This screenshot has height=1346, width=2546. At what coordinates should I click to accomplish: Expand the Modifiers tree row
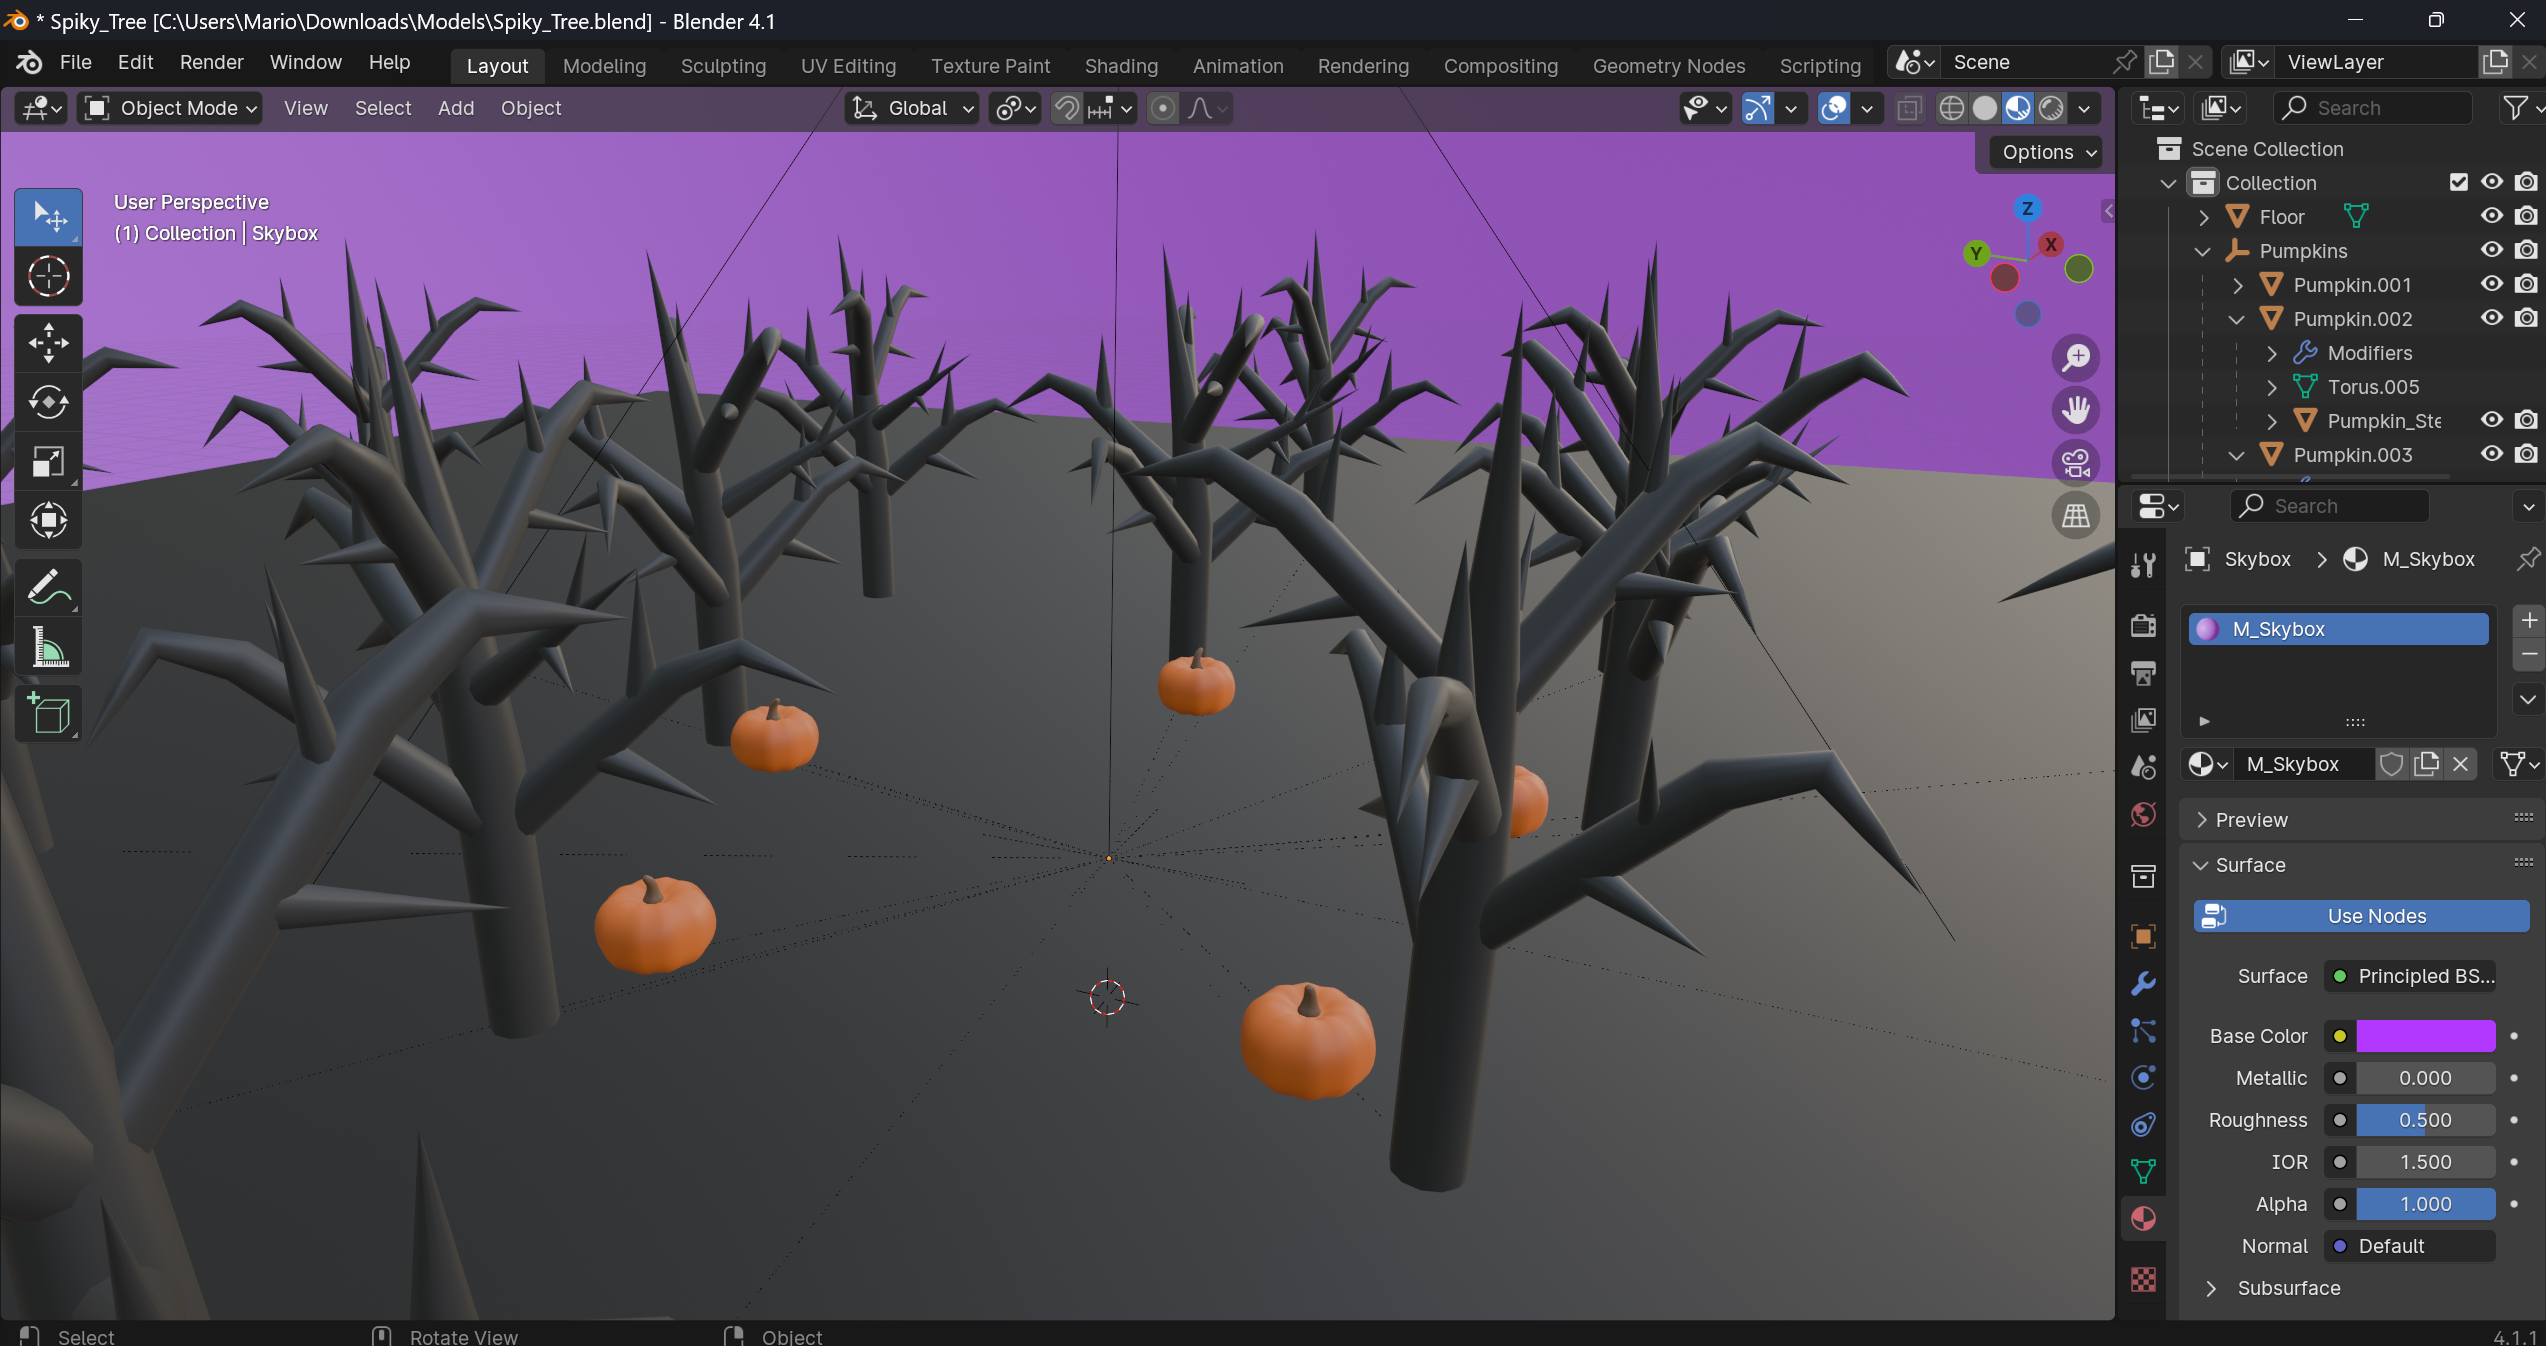(2271, 353)
